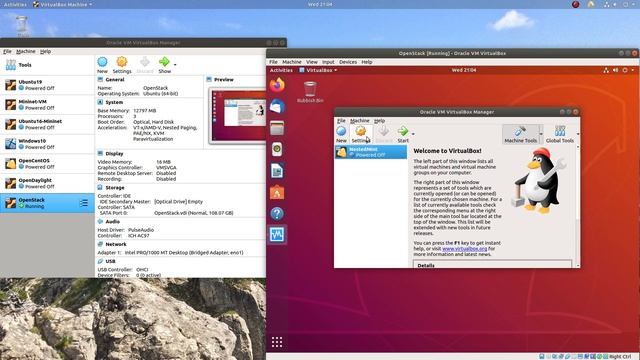Open Devices menu of OpenStack VM window
Viewport: 640px width, 360px height.
348,62
